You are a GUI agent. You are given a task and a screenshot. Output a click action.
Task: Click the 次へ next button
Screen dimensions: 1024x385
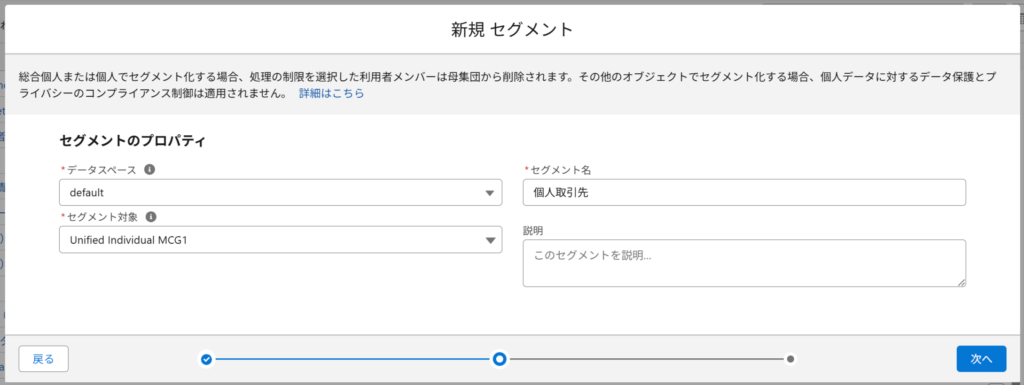[x=981, y=359]
